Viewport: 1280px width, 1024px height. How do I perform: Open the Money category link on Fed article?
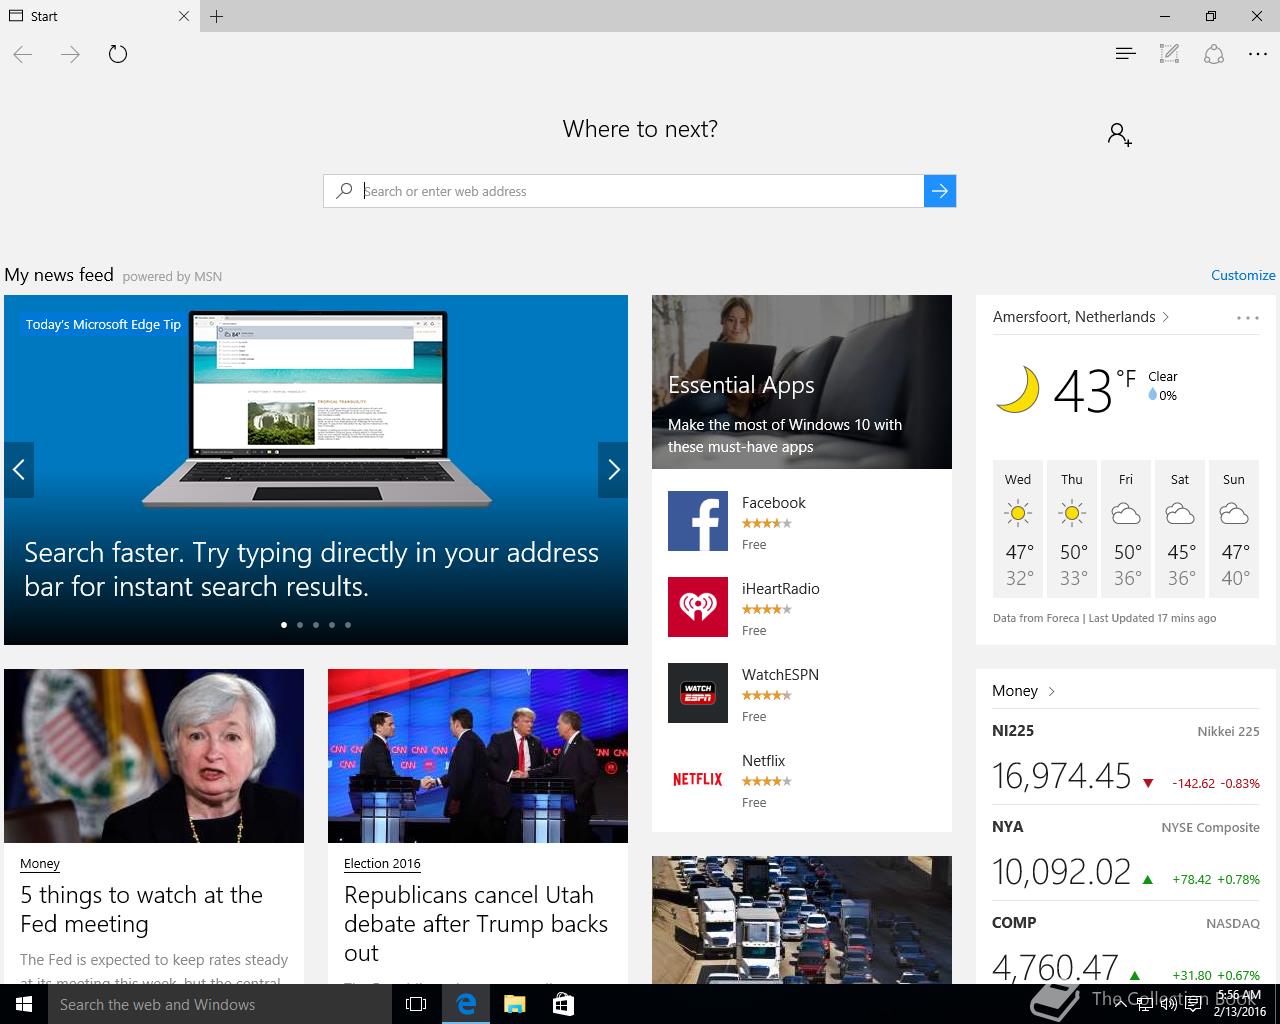[x=40, y=863]
